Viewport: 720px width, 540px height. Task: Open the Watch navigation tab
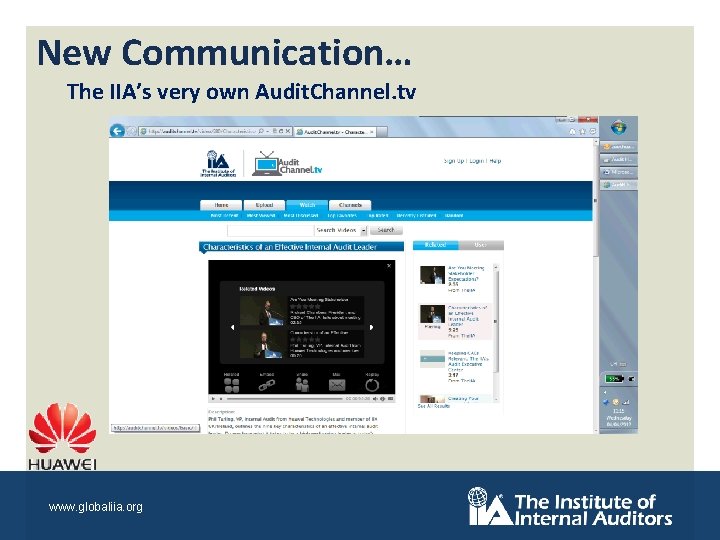coord(307,205)
